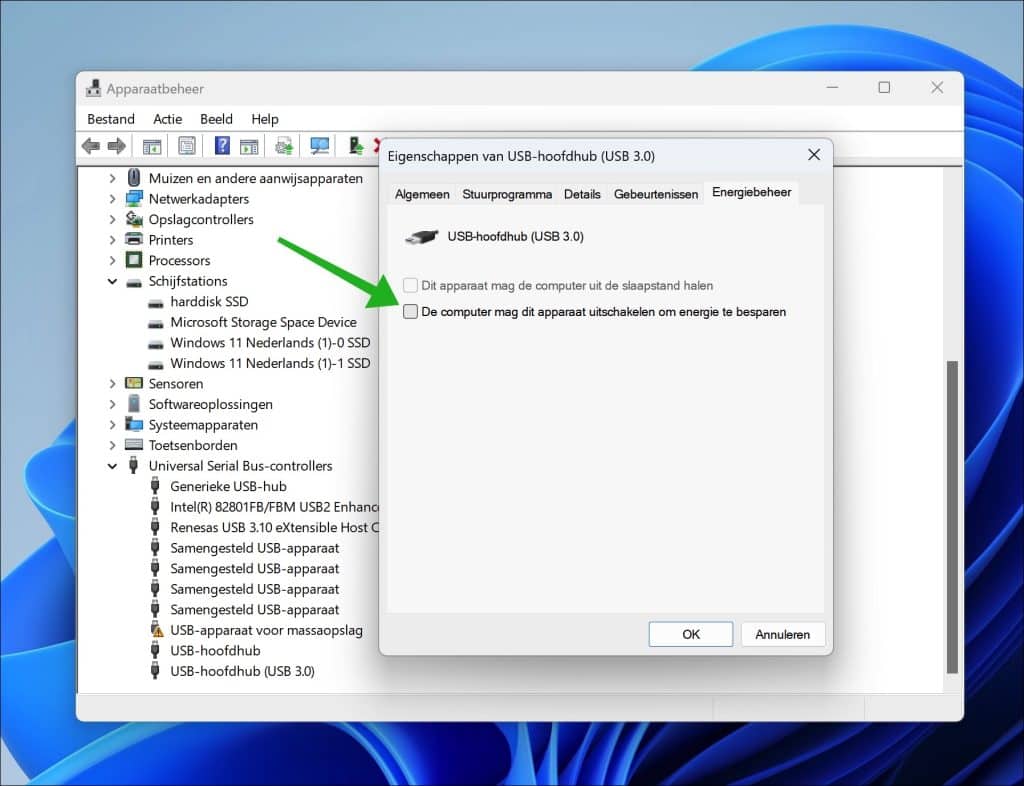Confirm the dialog with OK
Screen dimensions: 1024x786
(x=690, y=634)
